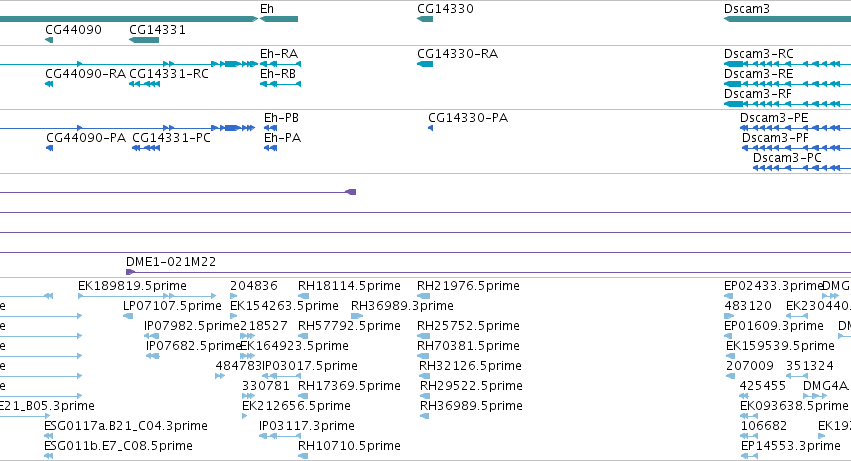Click the RH36989.3prime EST glyph
The height and width of the screenshot is (461, 851).
pos(357,316)
